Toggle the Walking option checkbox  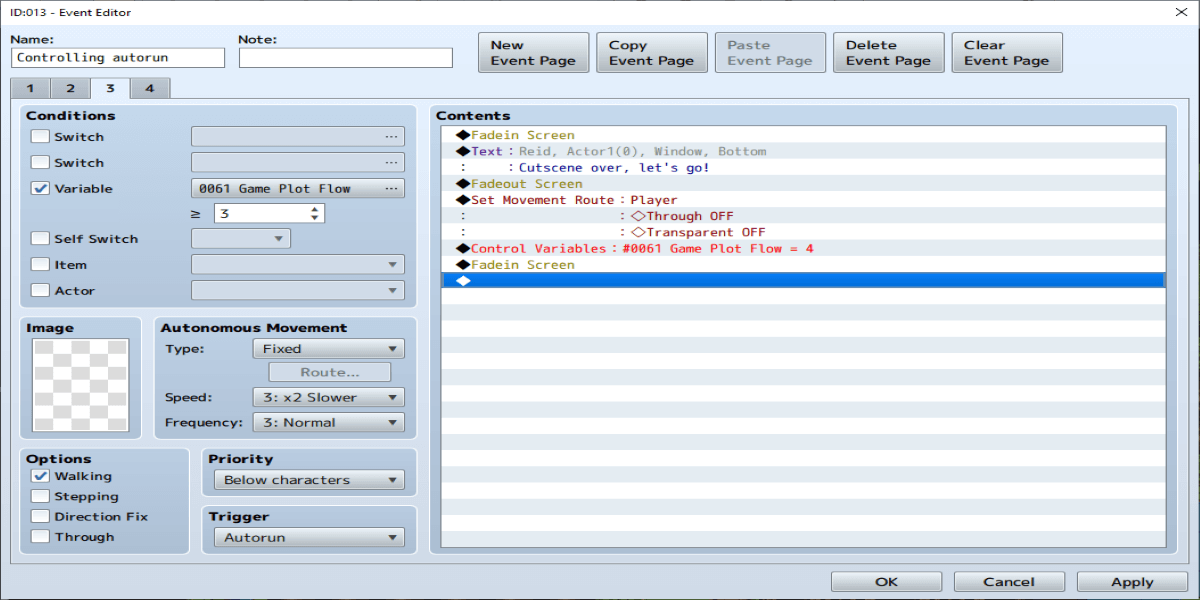pyautogui.click(x=40, y=477)
